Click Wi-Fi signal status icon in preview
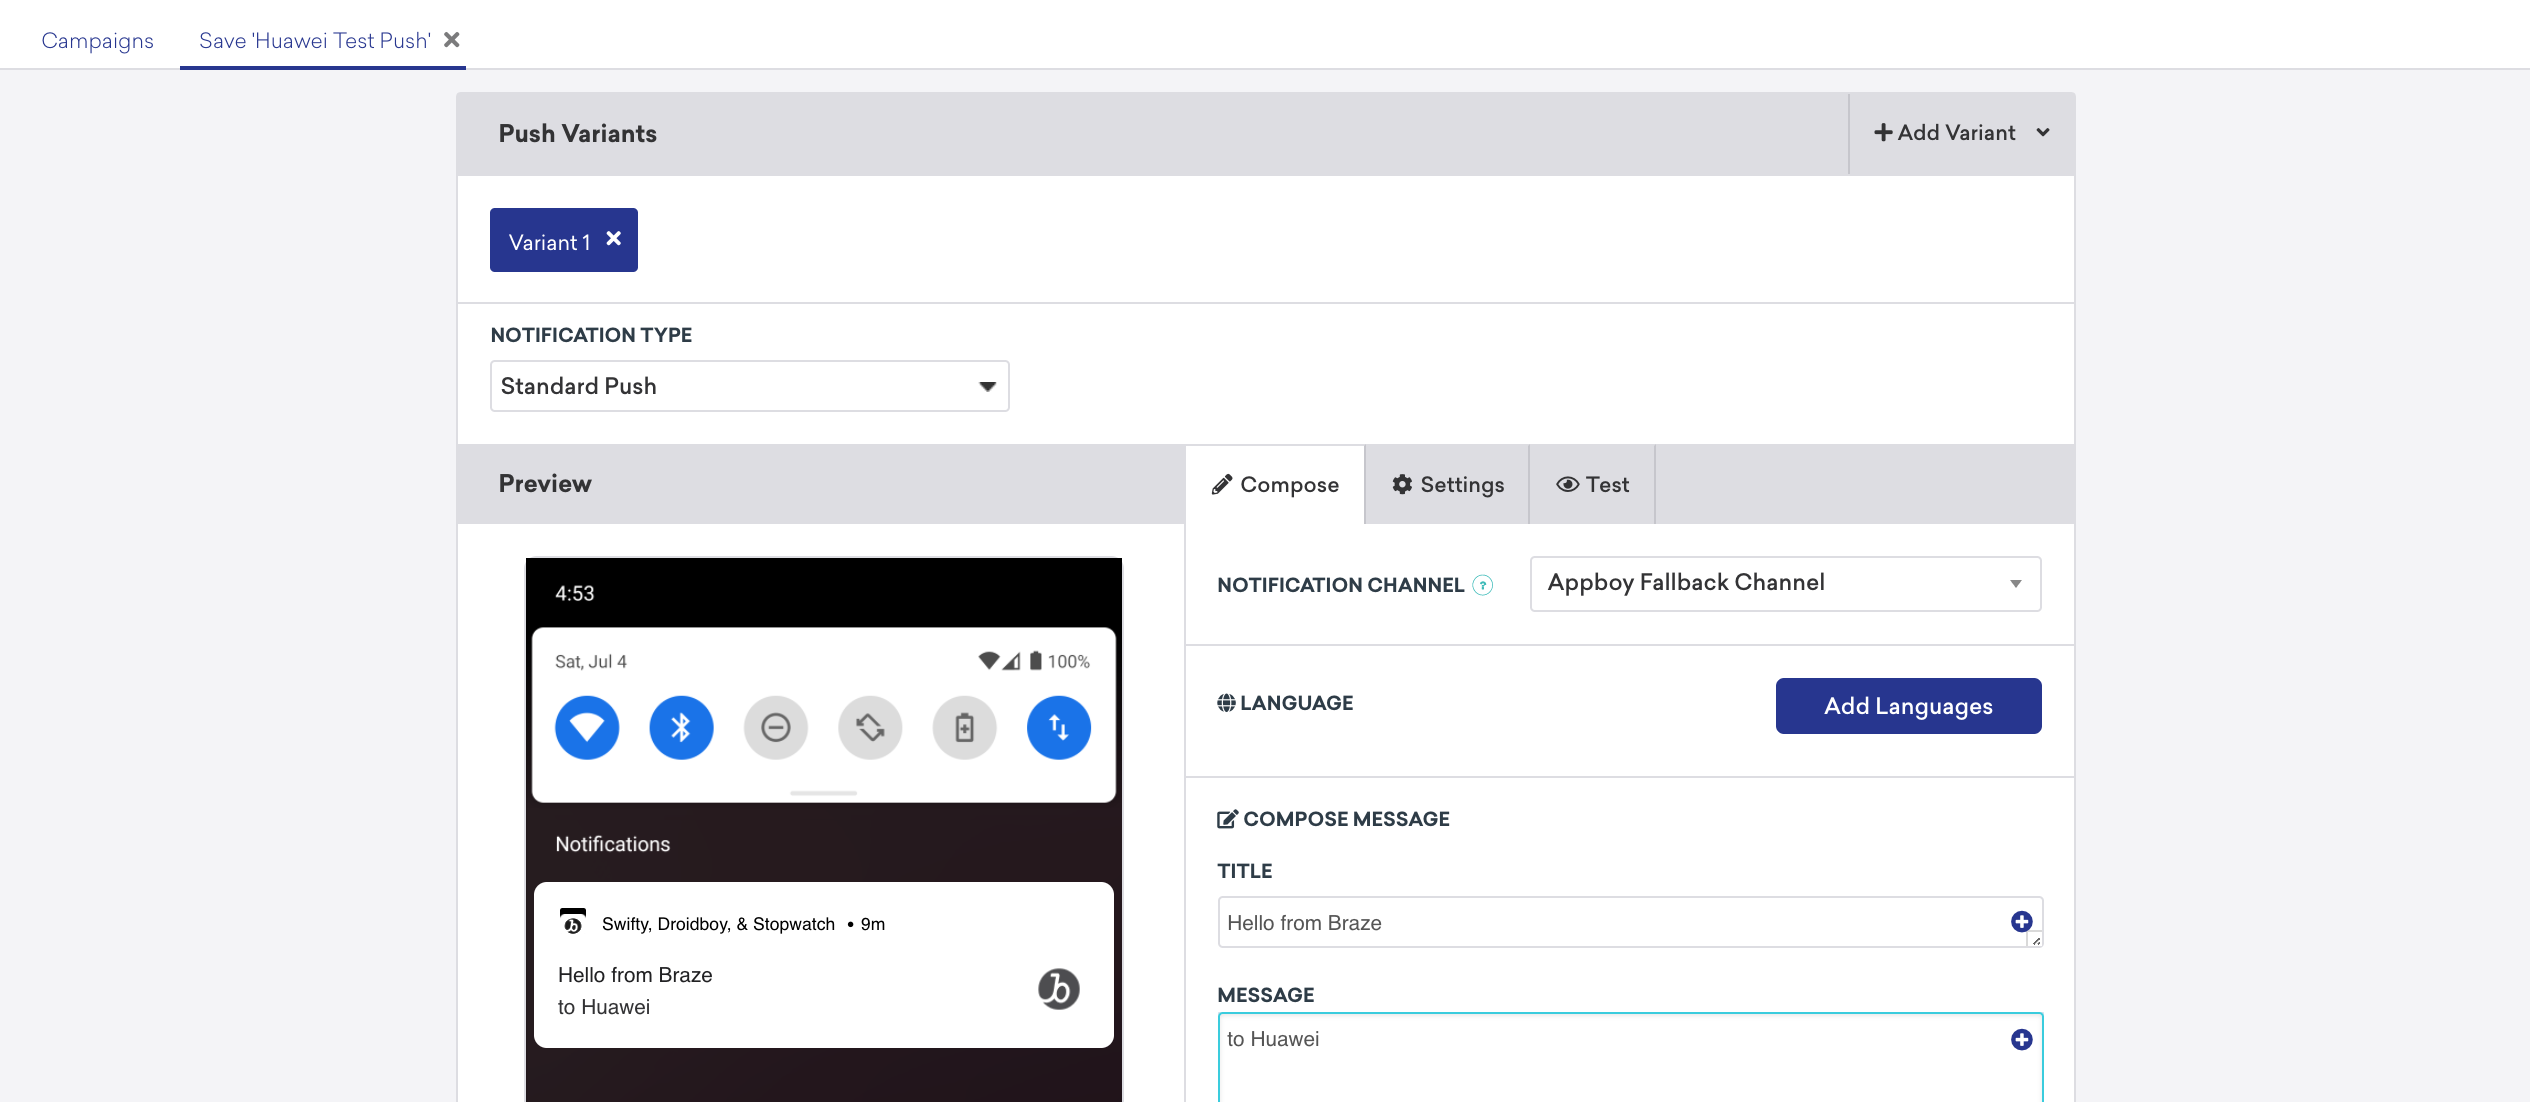 pos(989,661)
